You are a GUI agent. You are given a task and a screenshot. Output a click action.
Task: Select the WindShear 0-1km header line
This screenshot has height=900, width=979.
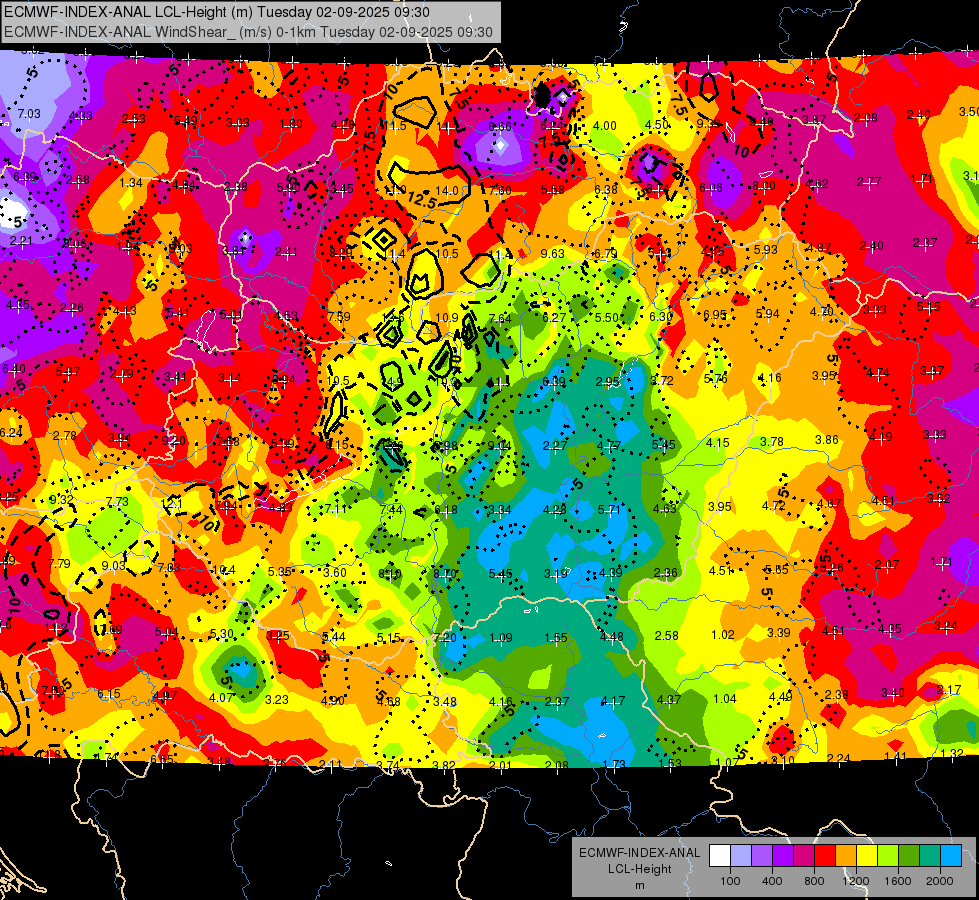point(248,32)
